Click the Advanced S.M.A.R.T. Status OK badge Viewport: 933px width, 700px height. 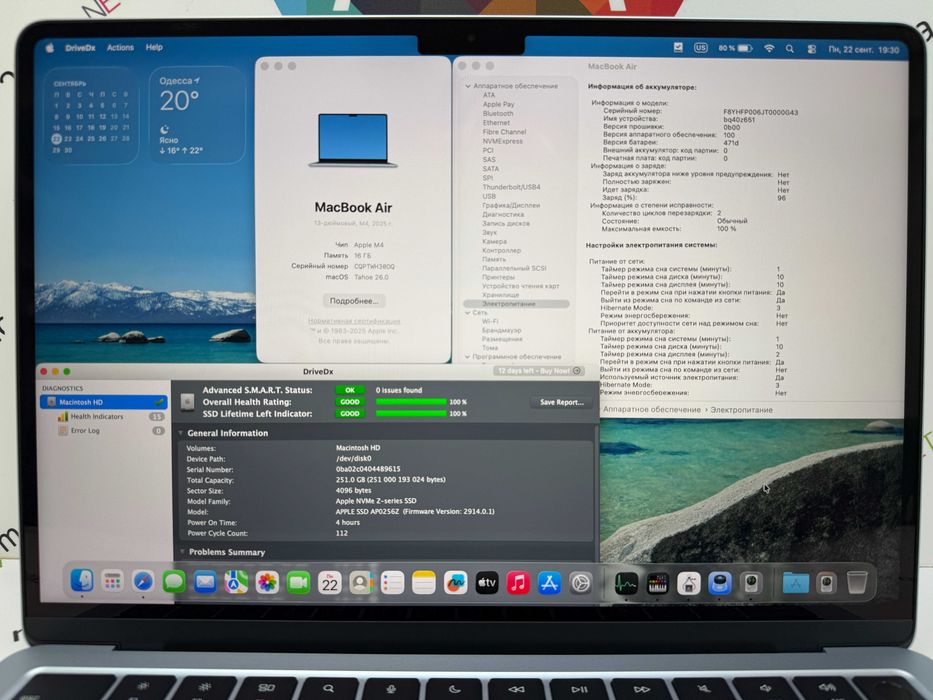pos(350,390)
